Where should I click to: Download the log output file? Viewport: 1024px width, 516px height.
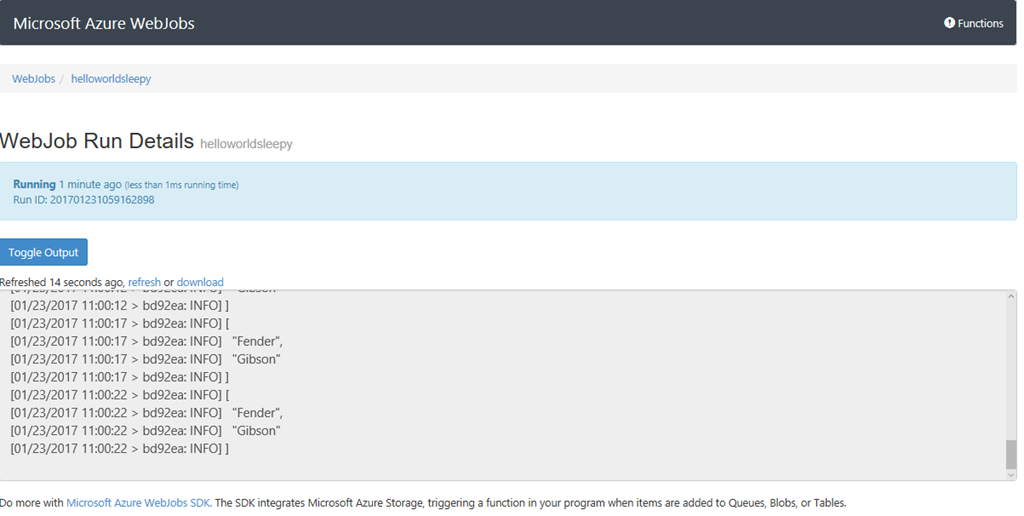click(x=200, y=282)
